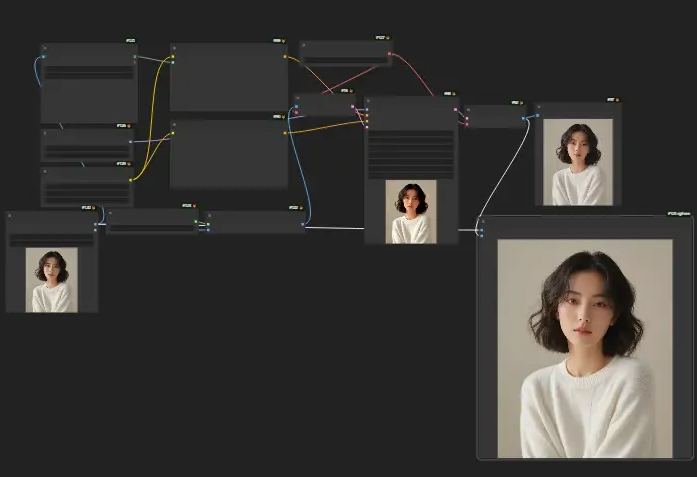Click fox badge above the top-center red-output node

pos(388,38)
